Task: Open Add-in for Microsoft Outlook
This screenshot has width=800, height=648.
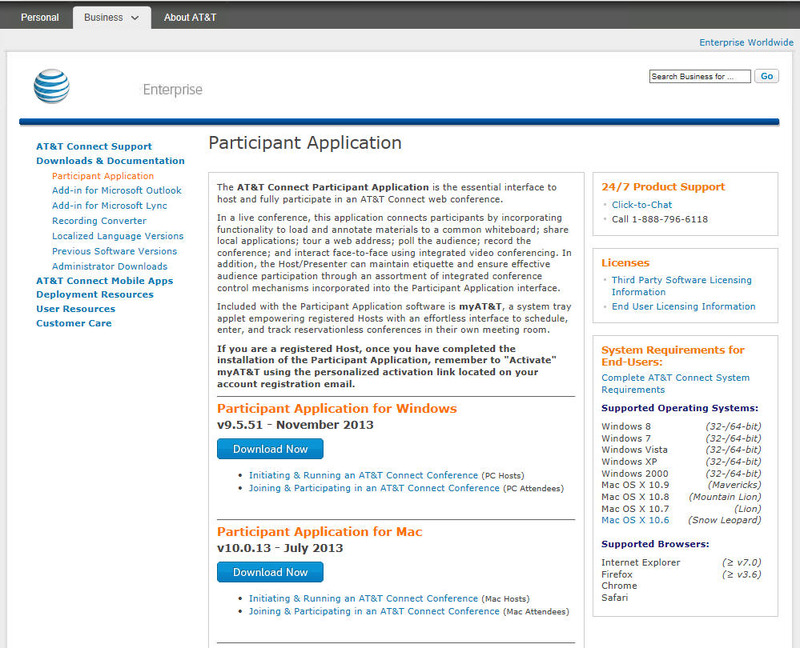Action: [x=117, y=190]
